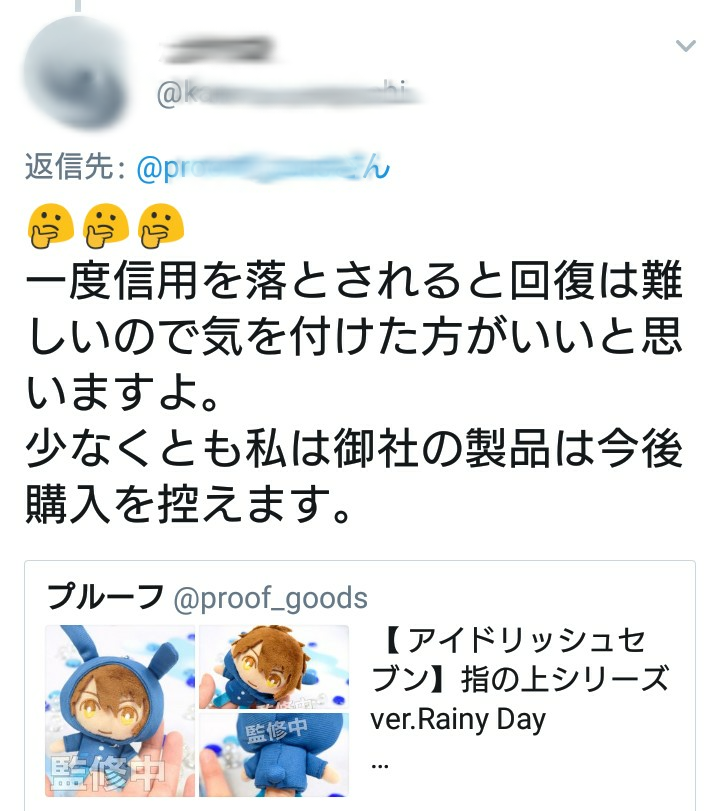Tap the ver.Rainy Day text line
This screenshot has height=811, width=720.
tap(458, 719)
